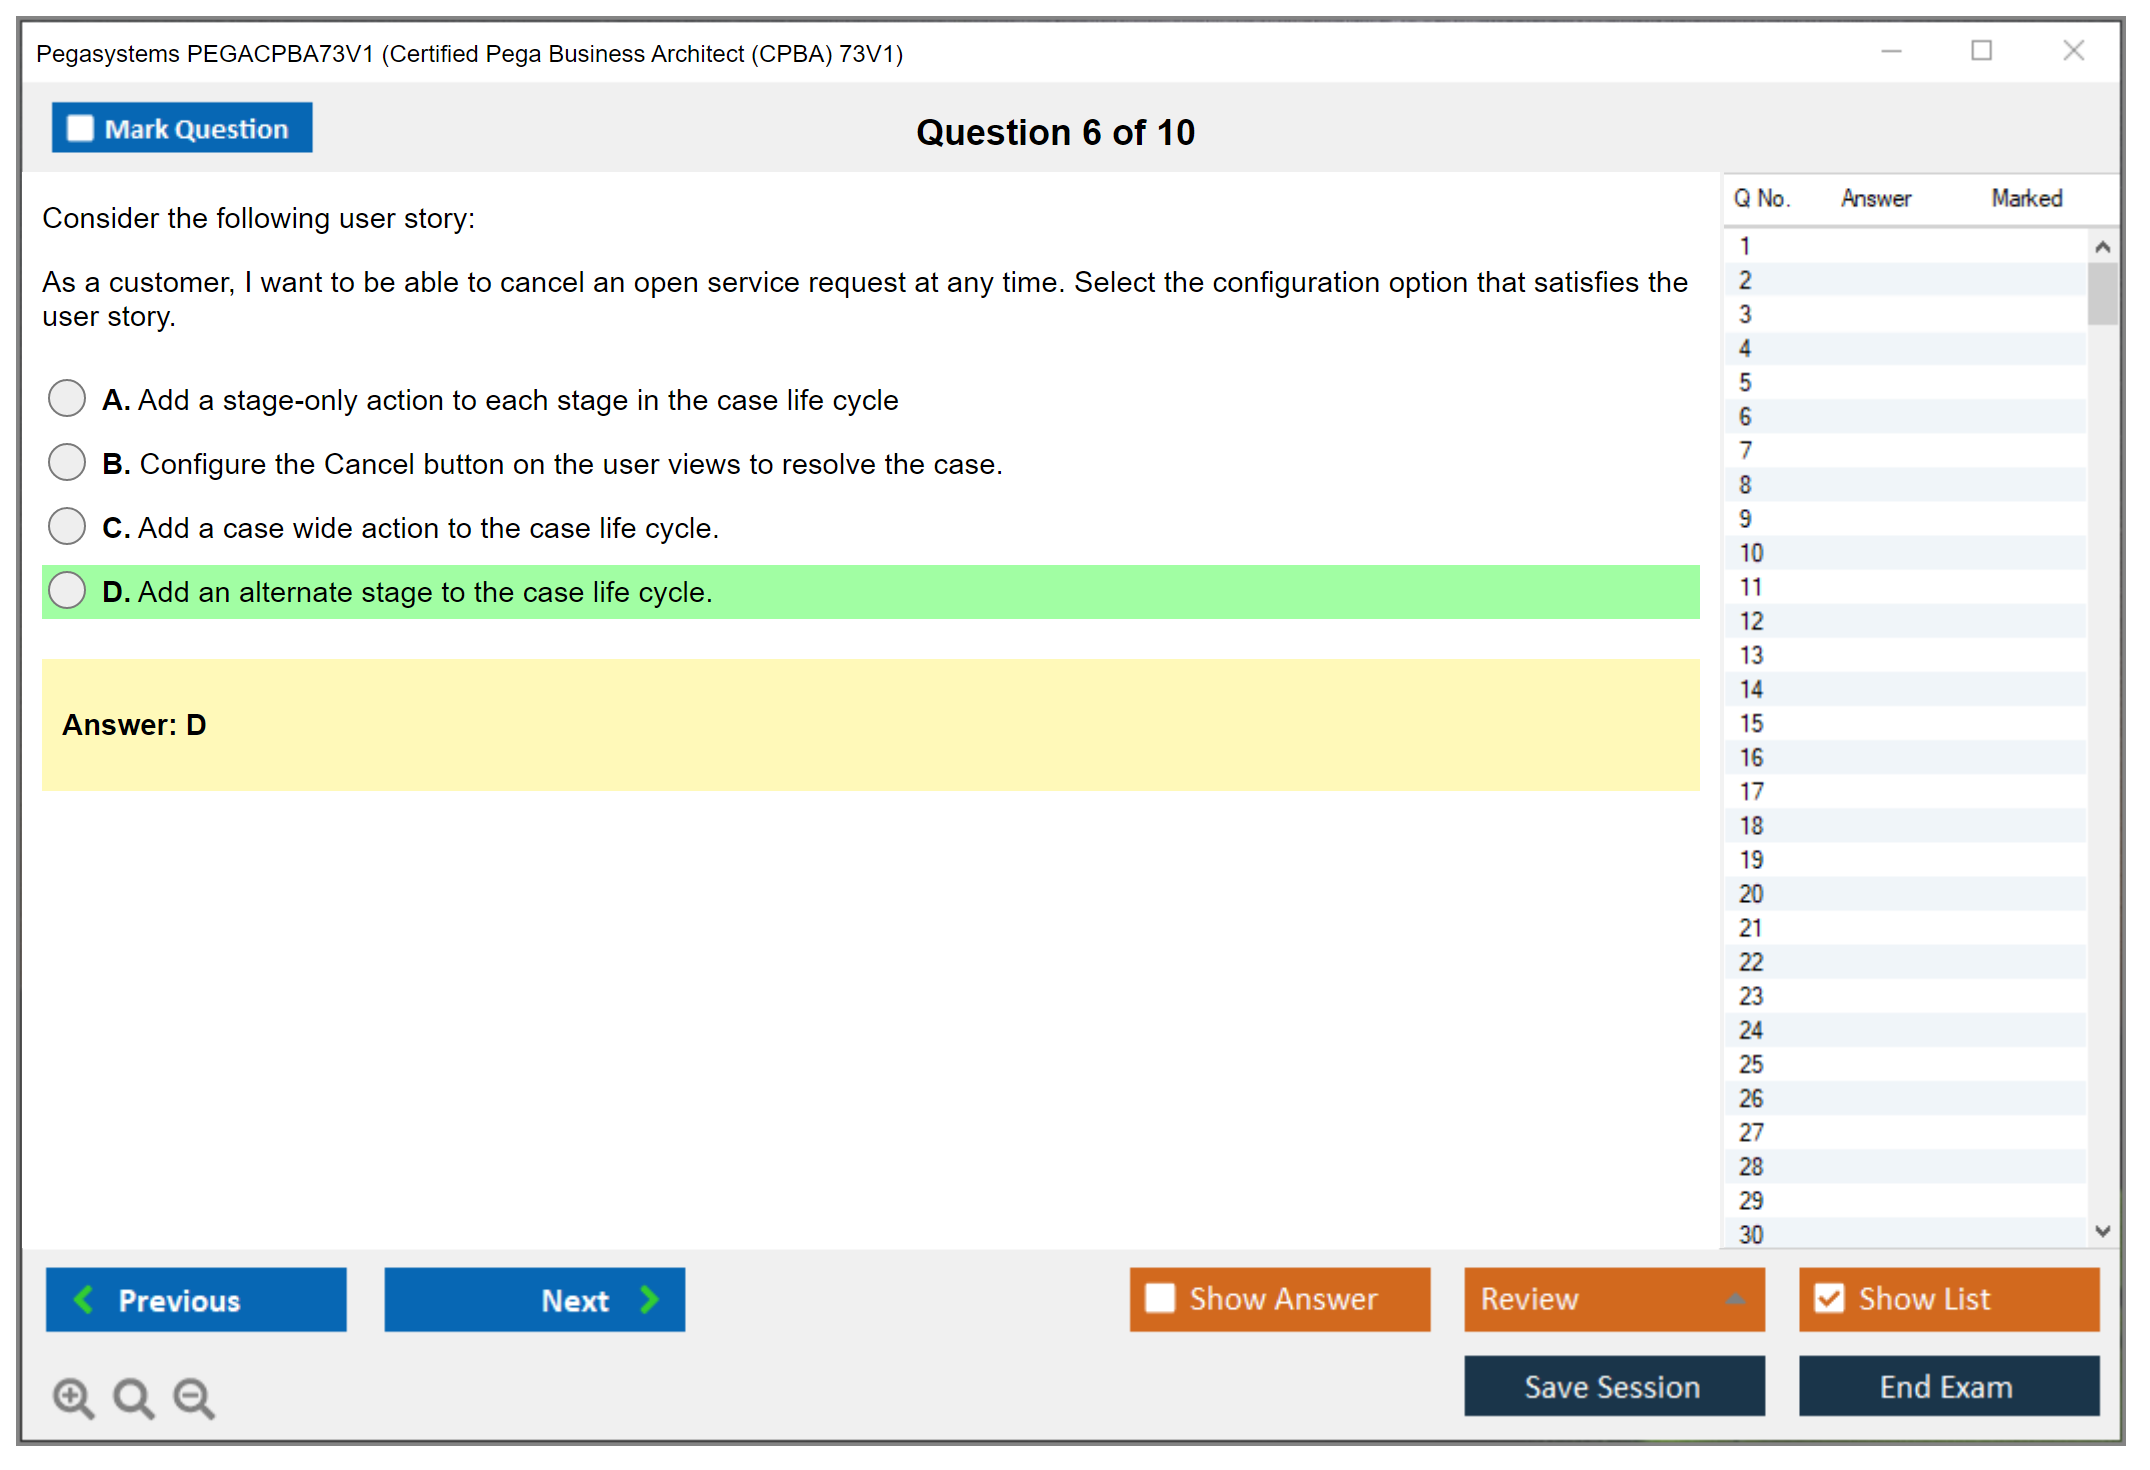
Task: Click the reset zoom magnifier icon
Action: [x=133, y=1397]
